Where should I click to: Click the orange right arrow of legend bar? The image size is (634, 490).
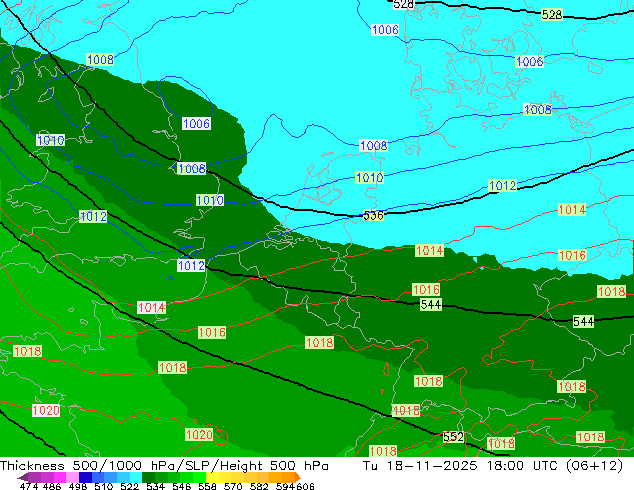point(298,477)
